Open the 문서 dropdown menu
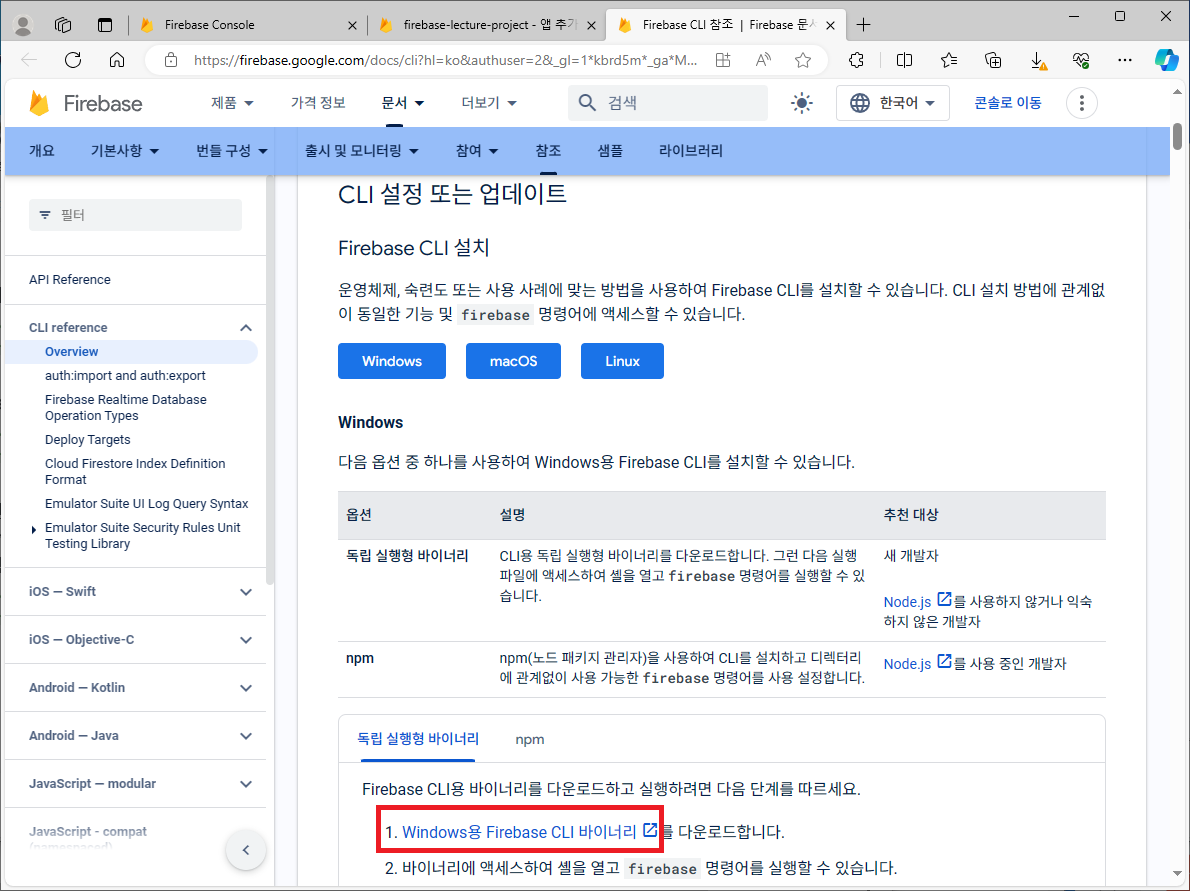Image resolution: width=1190 pixels, height=891 pixels. [x=402, y=102]
